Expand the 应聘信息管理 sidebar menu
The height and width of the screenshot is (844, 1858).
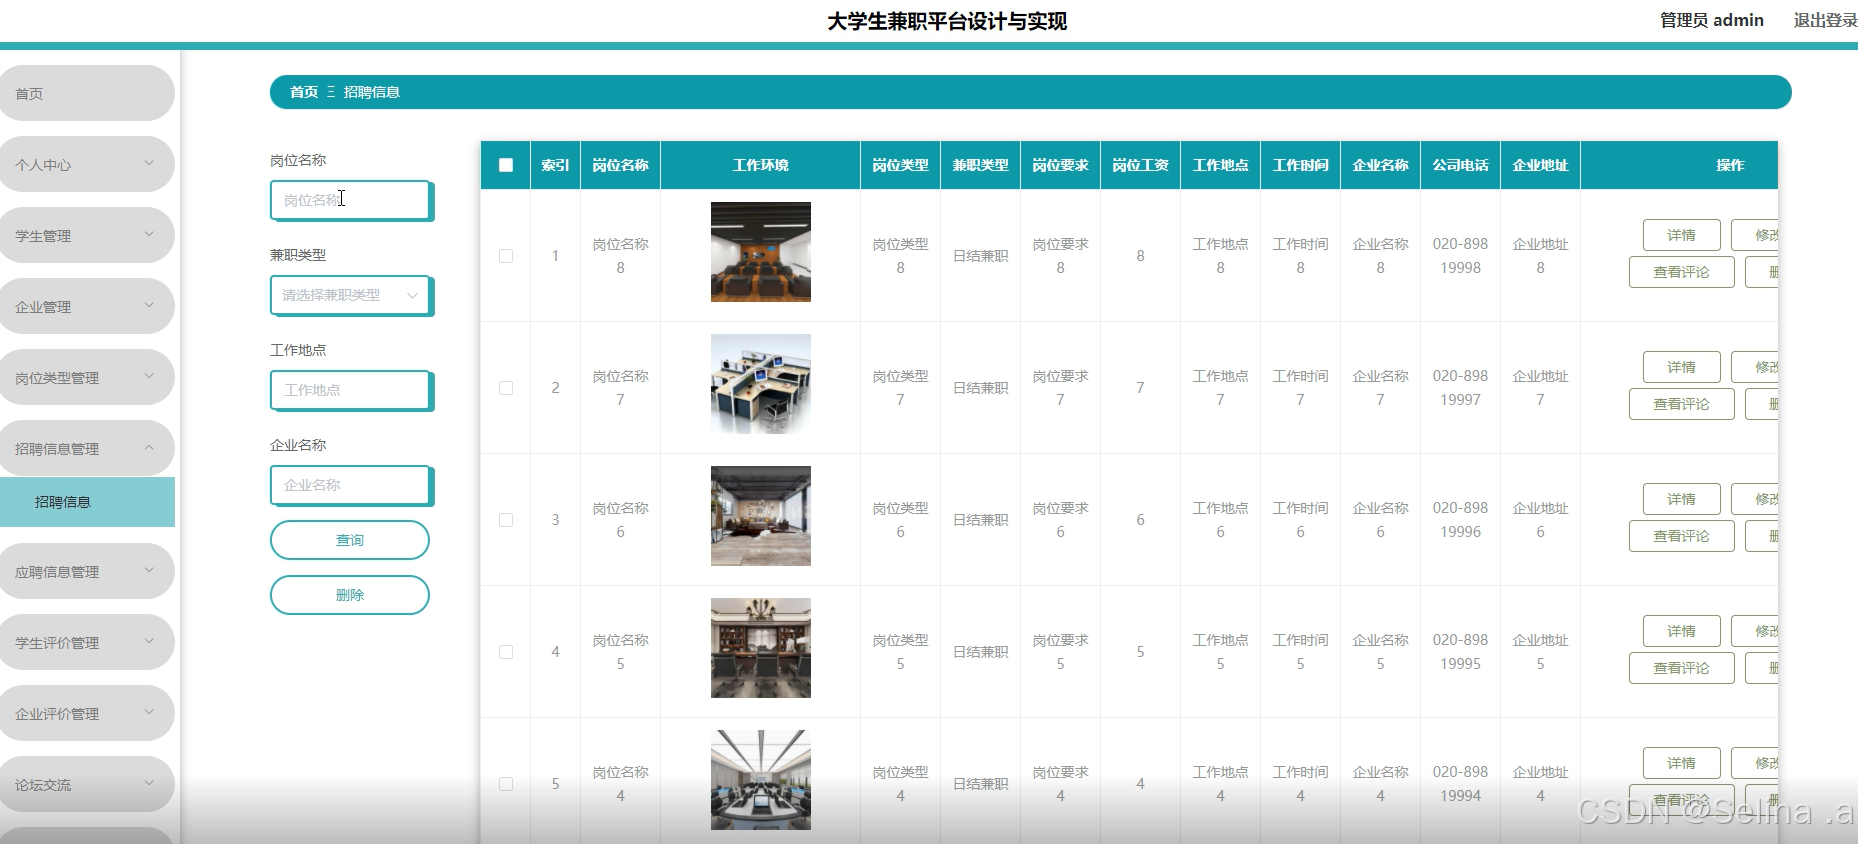pos(87,571)
